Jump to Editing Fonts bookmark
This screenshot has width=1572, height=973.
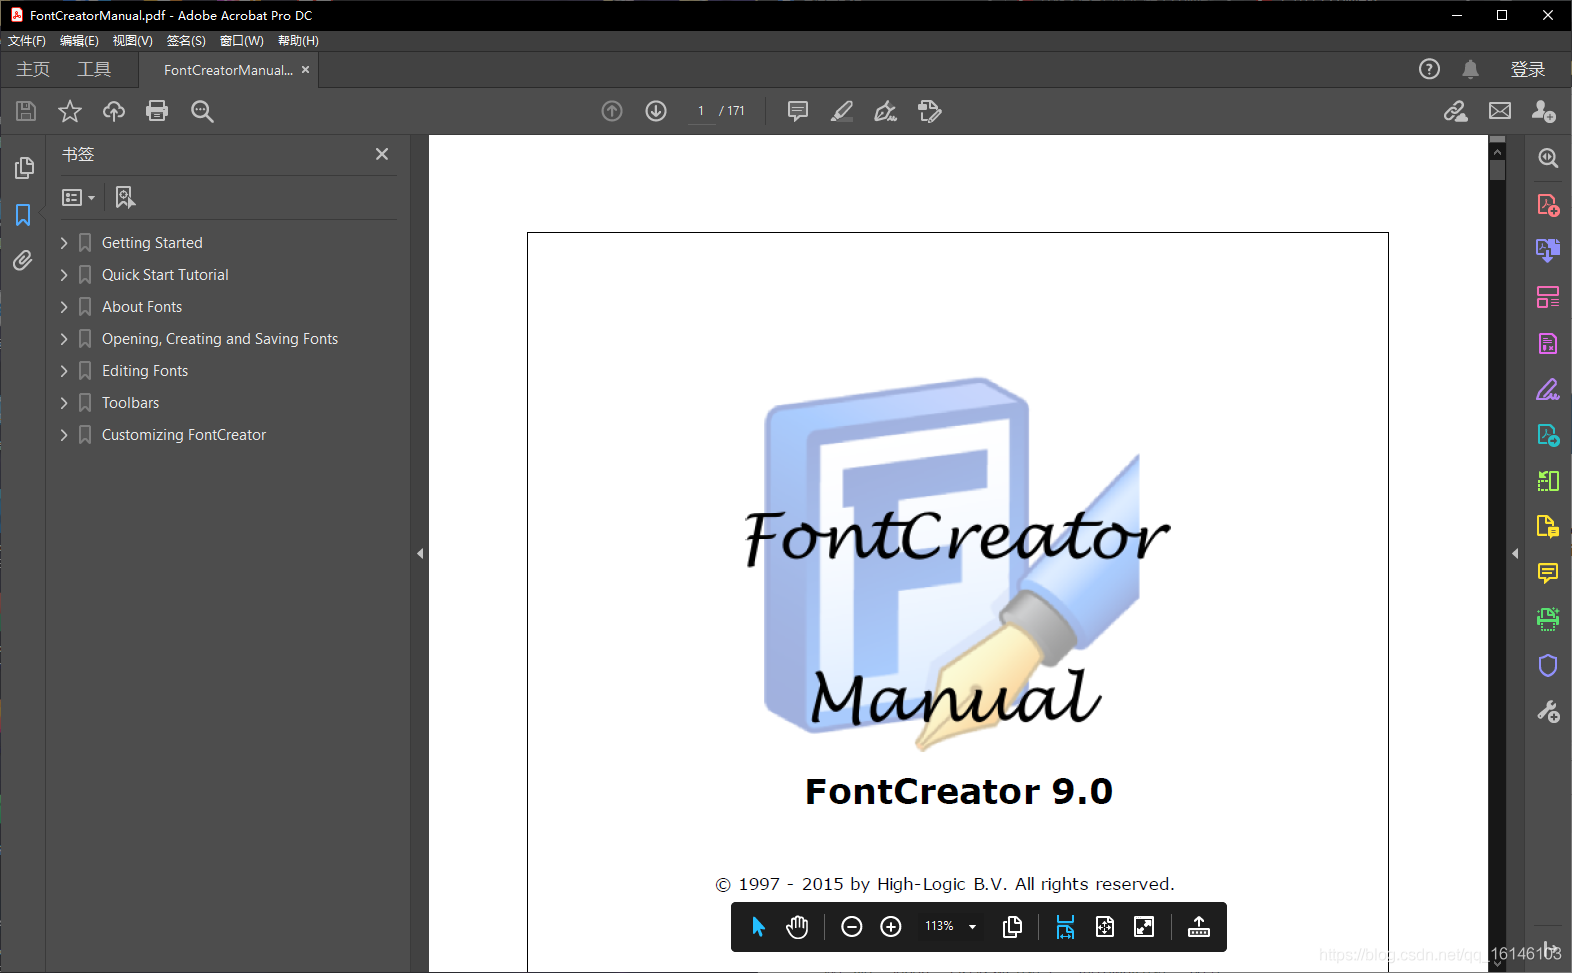(x=145, y=371)
